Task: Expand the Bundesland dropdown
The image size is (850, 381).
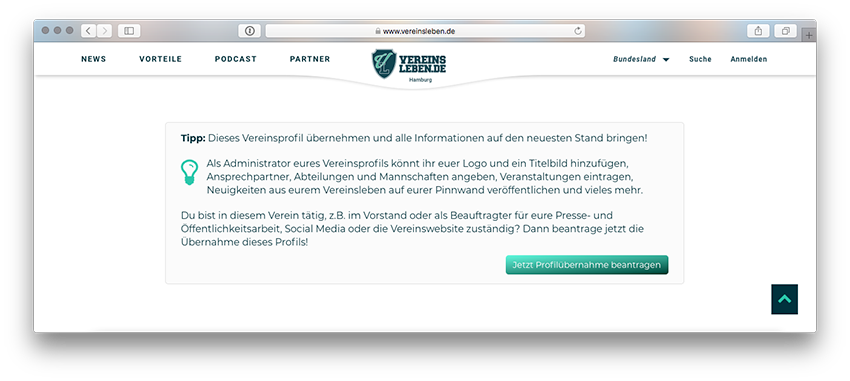Action: (641, 60)
